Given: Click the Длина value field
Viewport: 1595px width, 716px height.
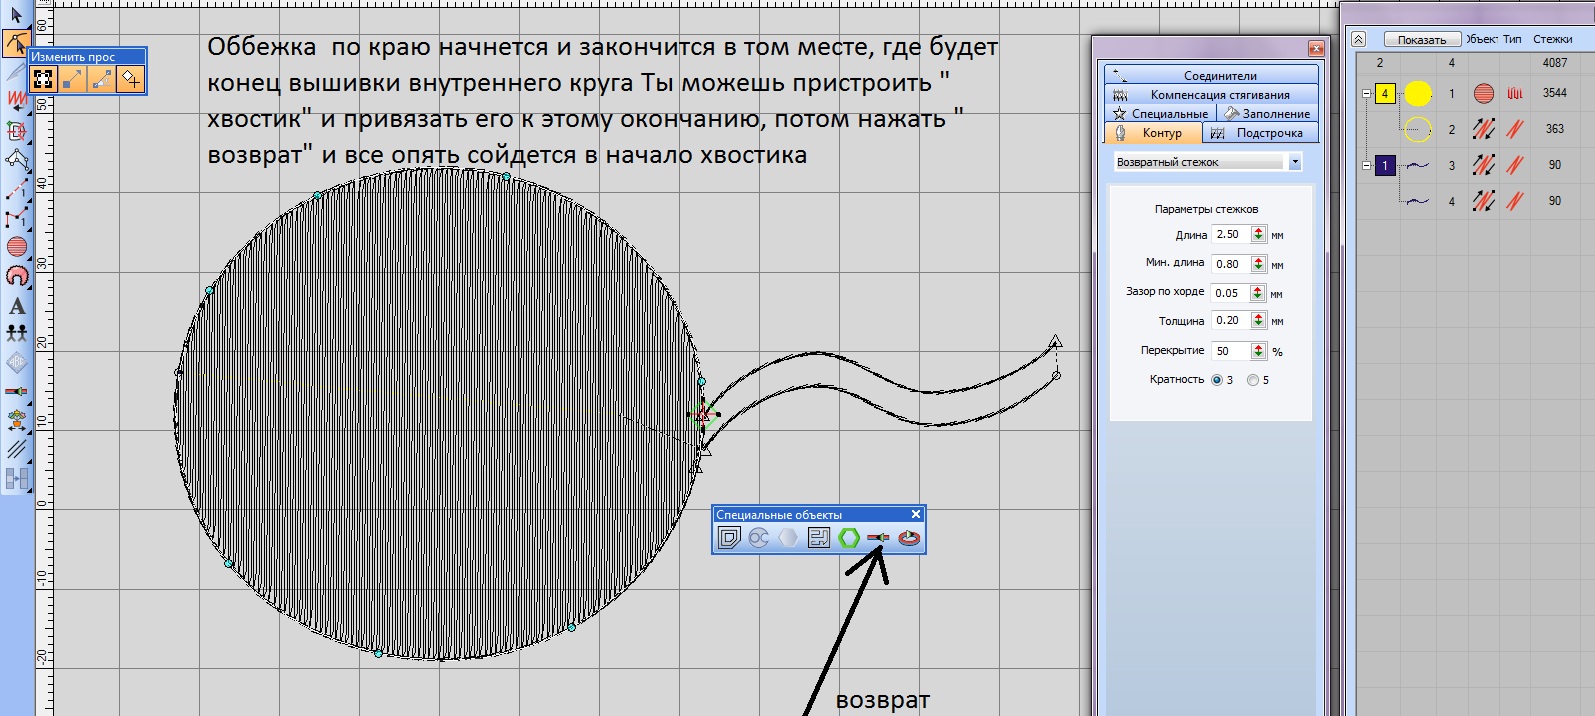Looking at the screenshot, I should coord(1229,234).
